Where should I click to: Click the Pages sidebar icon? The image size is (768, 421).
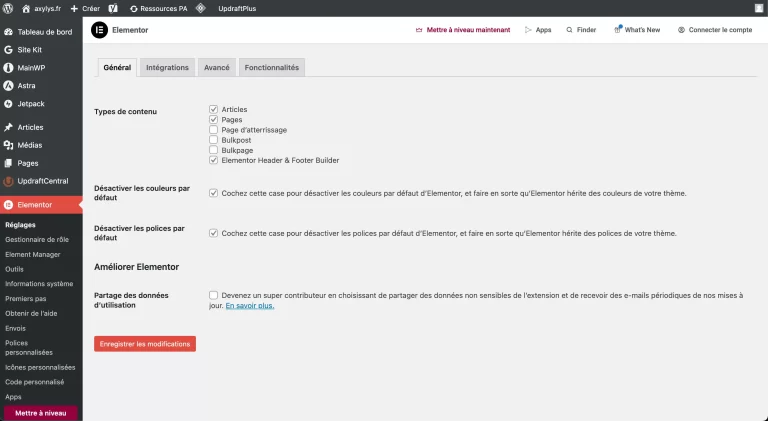8,163
